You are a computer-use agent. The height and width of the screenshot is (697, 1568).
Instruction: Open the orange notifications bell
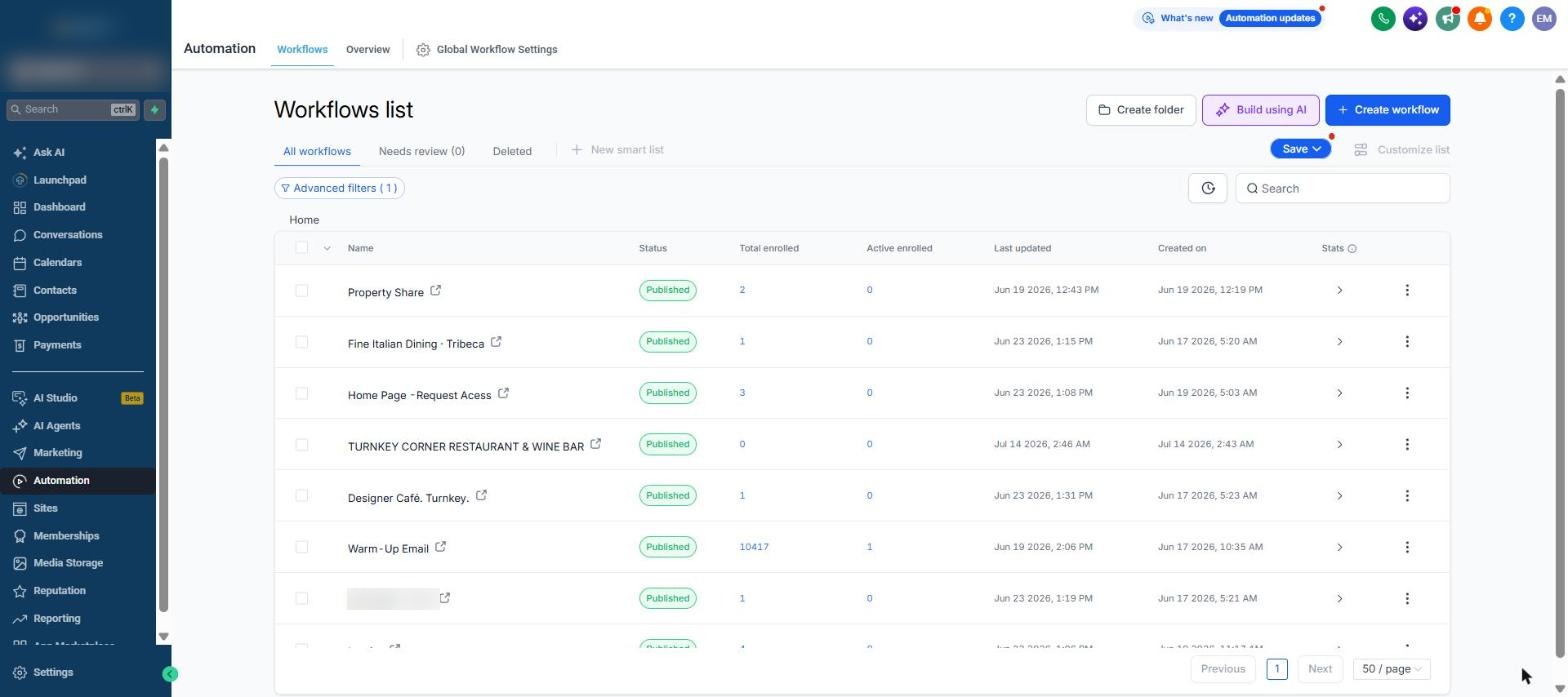[x=1480, y=18]
